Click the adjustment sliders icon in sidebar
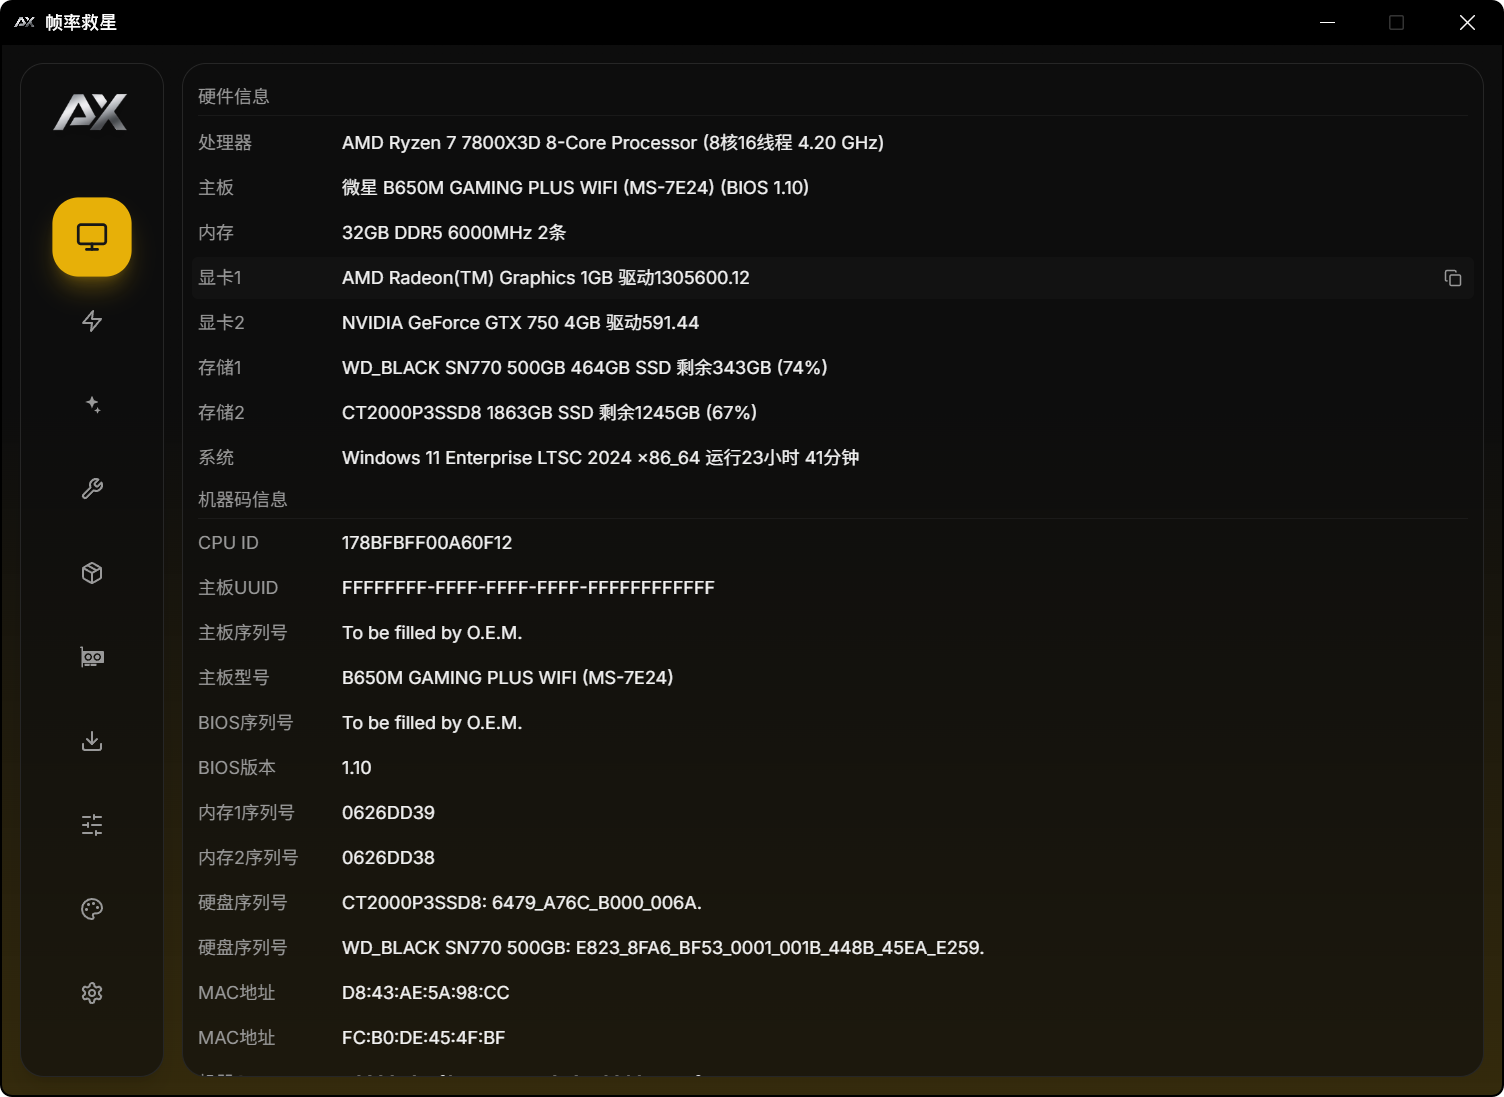Viewport: 1504px width, 1097px height. [92, 825]
